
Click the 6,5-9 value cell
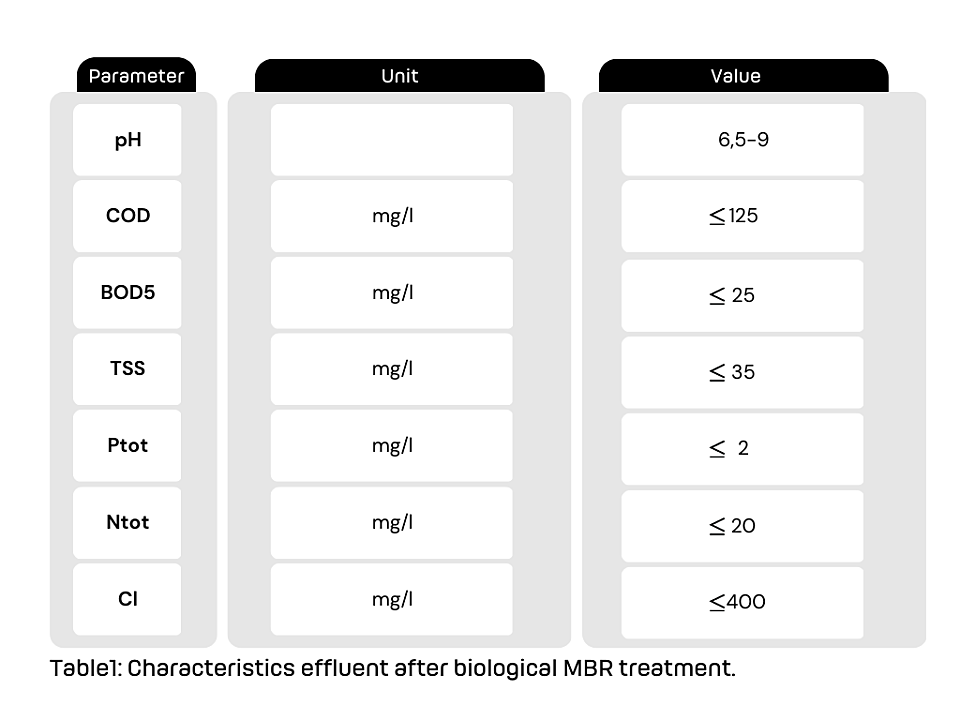coord(743,140)
